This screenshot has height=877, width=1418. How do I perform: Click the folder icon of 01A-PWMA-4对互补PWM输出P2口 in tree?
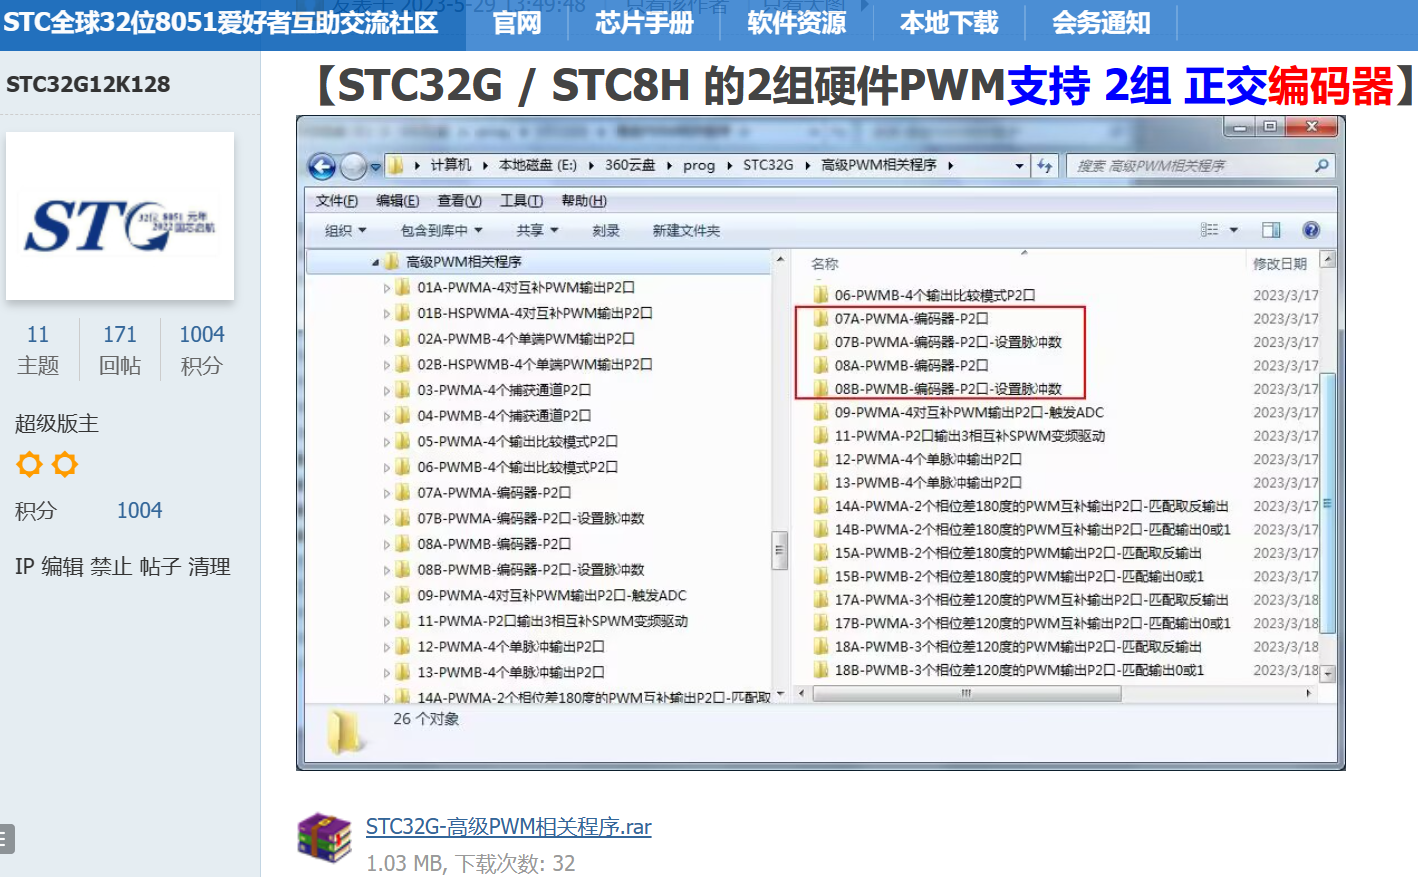[403, 287]
